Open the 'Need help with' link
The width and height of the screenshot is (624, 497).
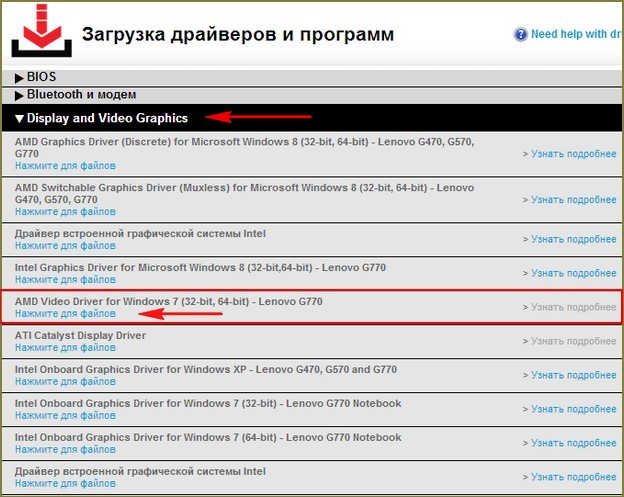(576, 34)
